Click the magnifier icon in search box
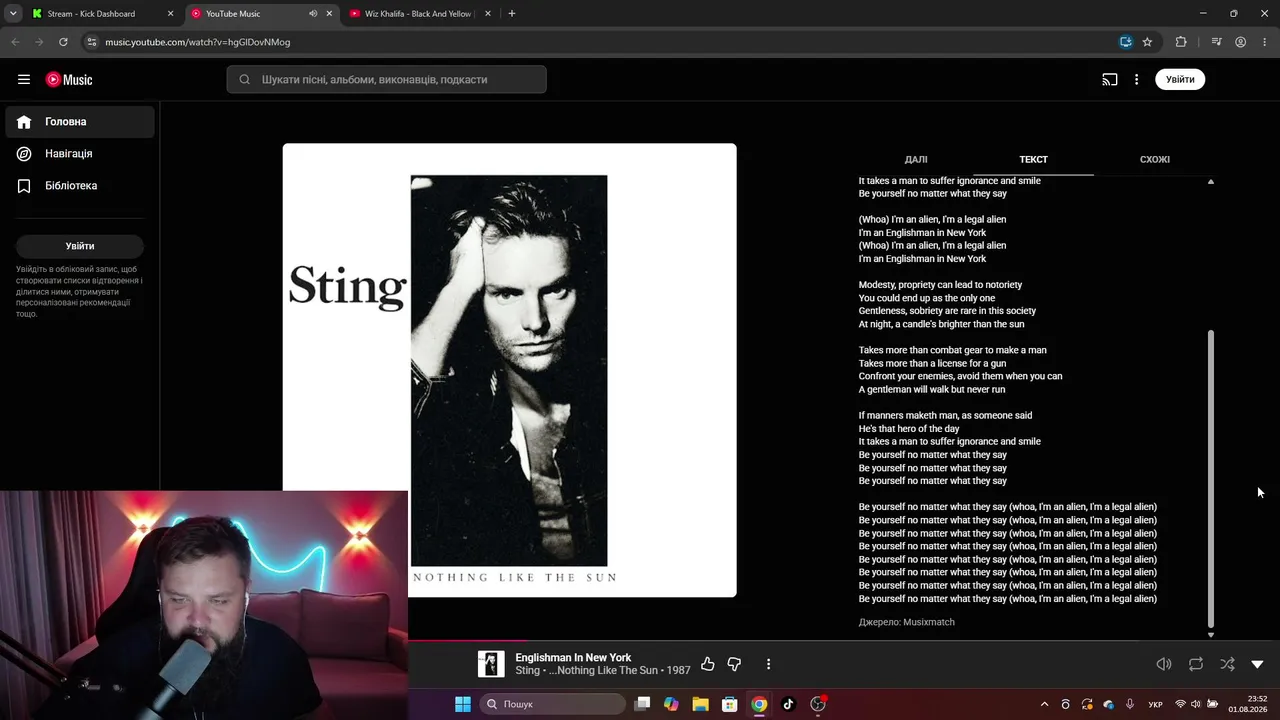Screen dimensions: 1280x720 [x=245, y=80]
